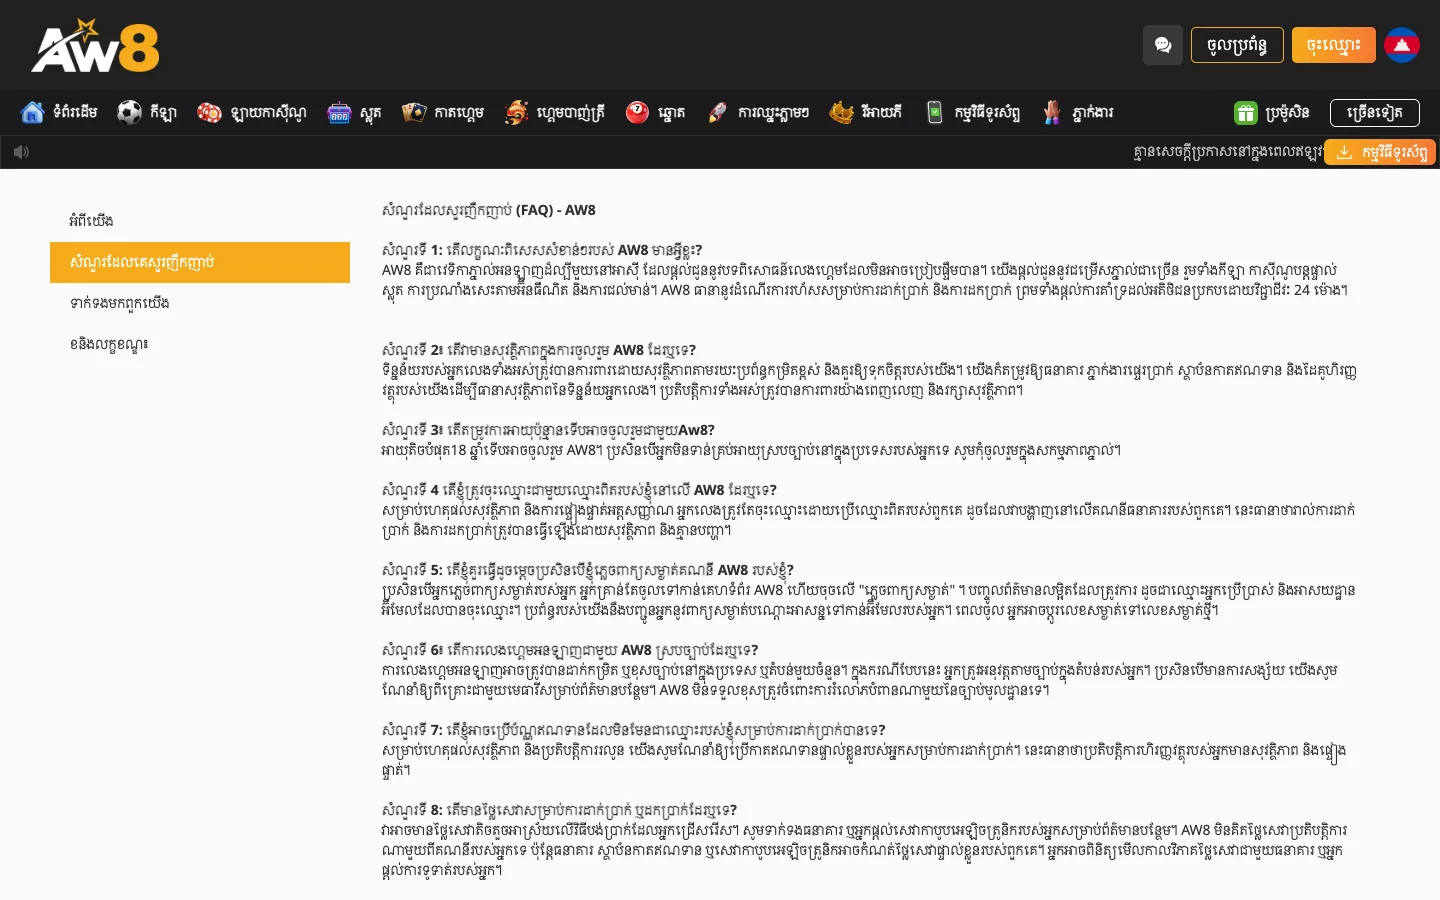This screenshot has width=1440, height=900.
Task: Click the AW8 logo
Action: click(95, 46)
